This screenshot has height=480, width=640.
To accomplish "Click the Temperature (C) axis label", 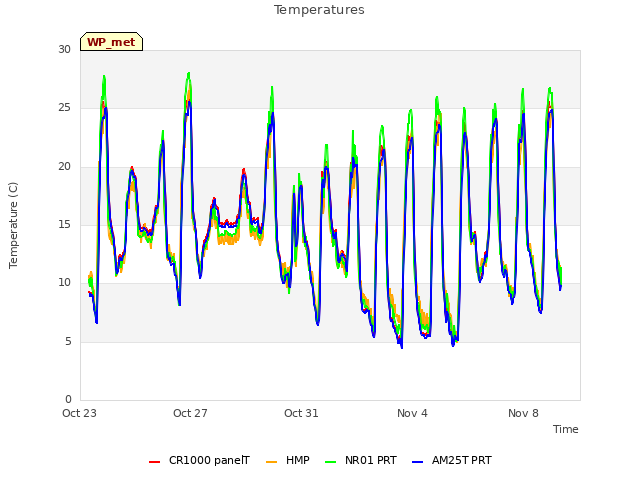I will click(13, 225).
